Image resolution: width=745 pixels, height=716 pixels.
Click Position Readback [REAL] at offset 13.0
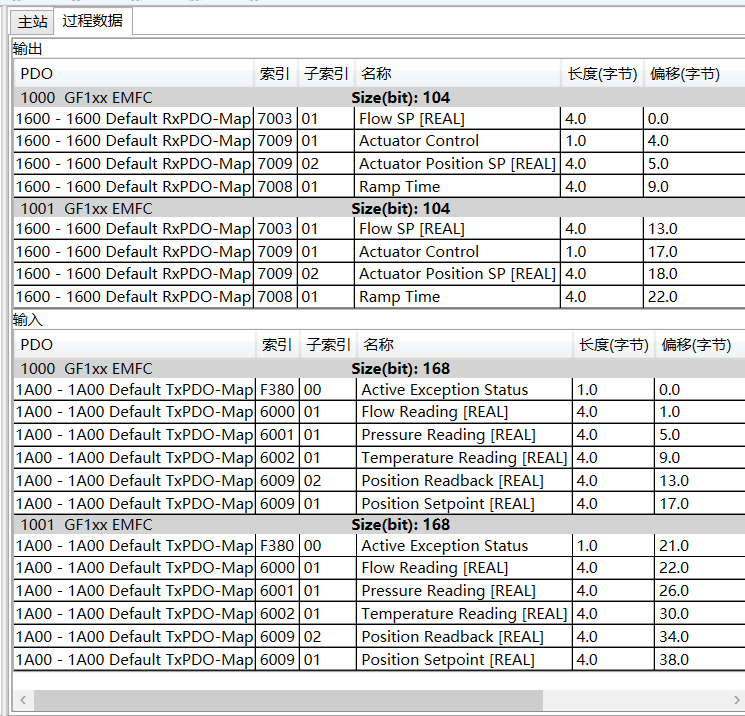(452, 481)
